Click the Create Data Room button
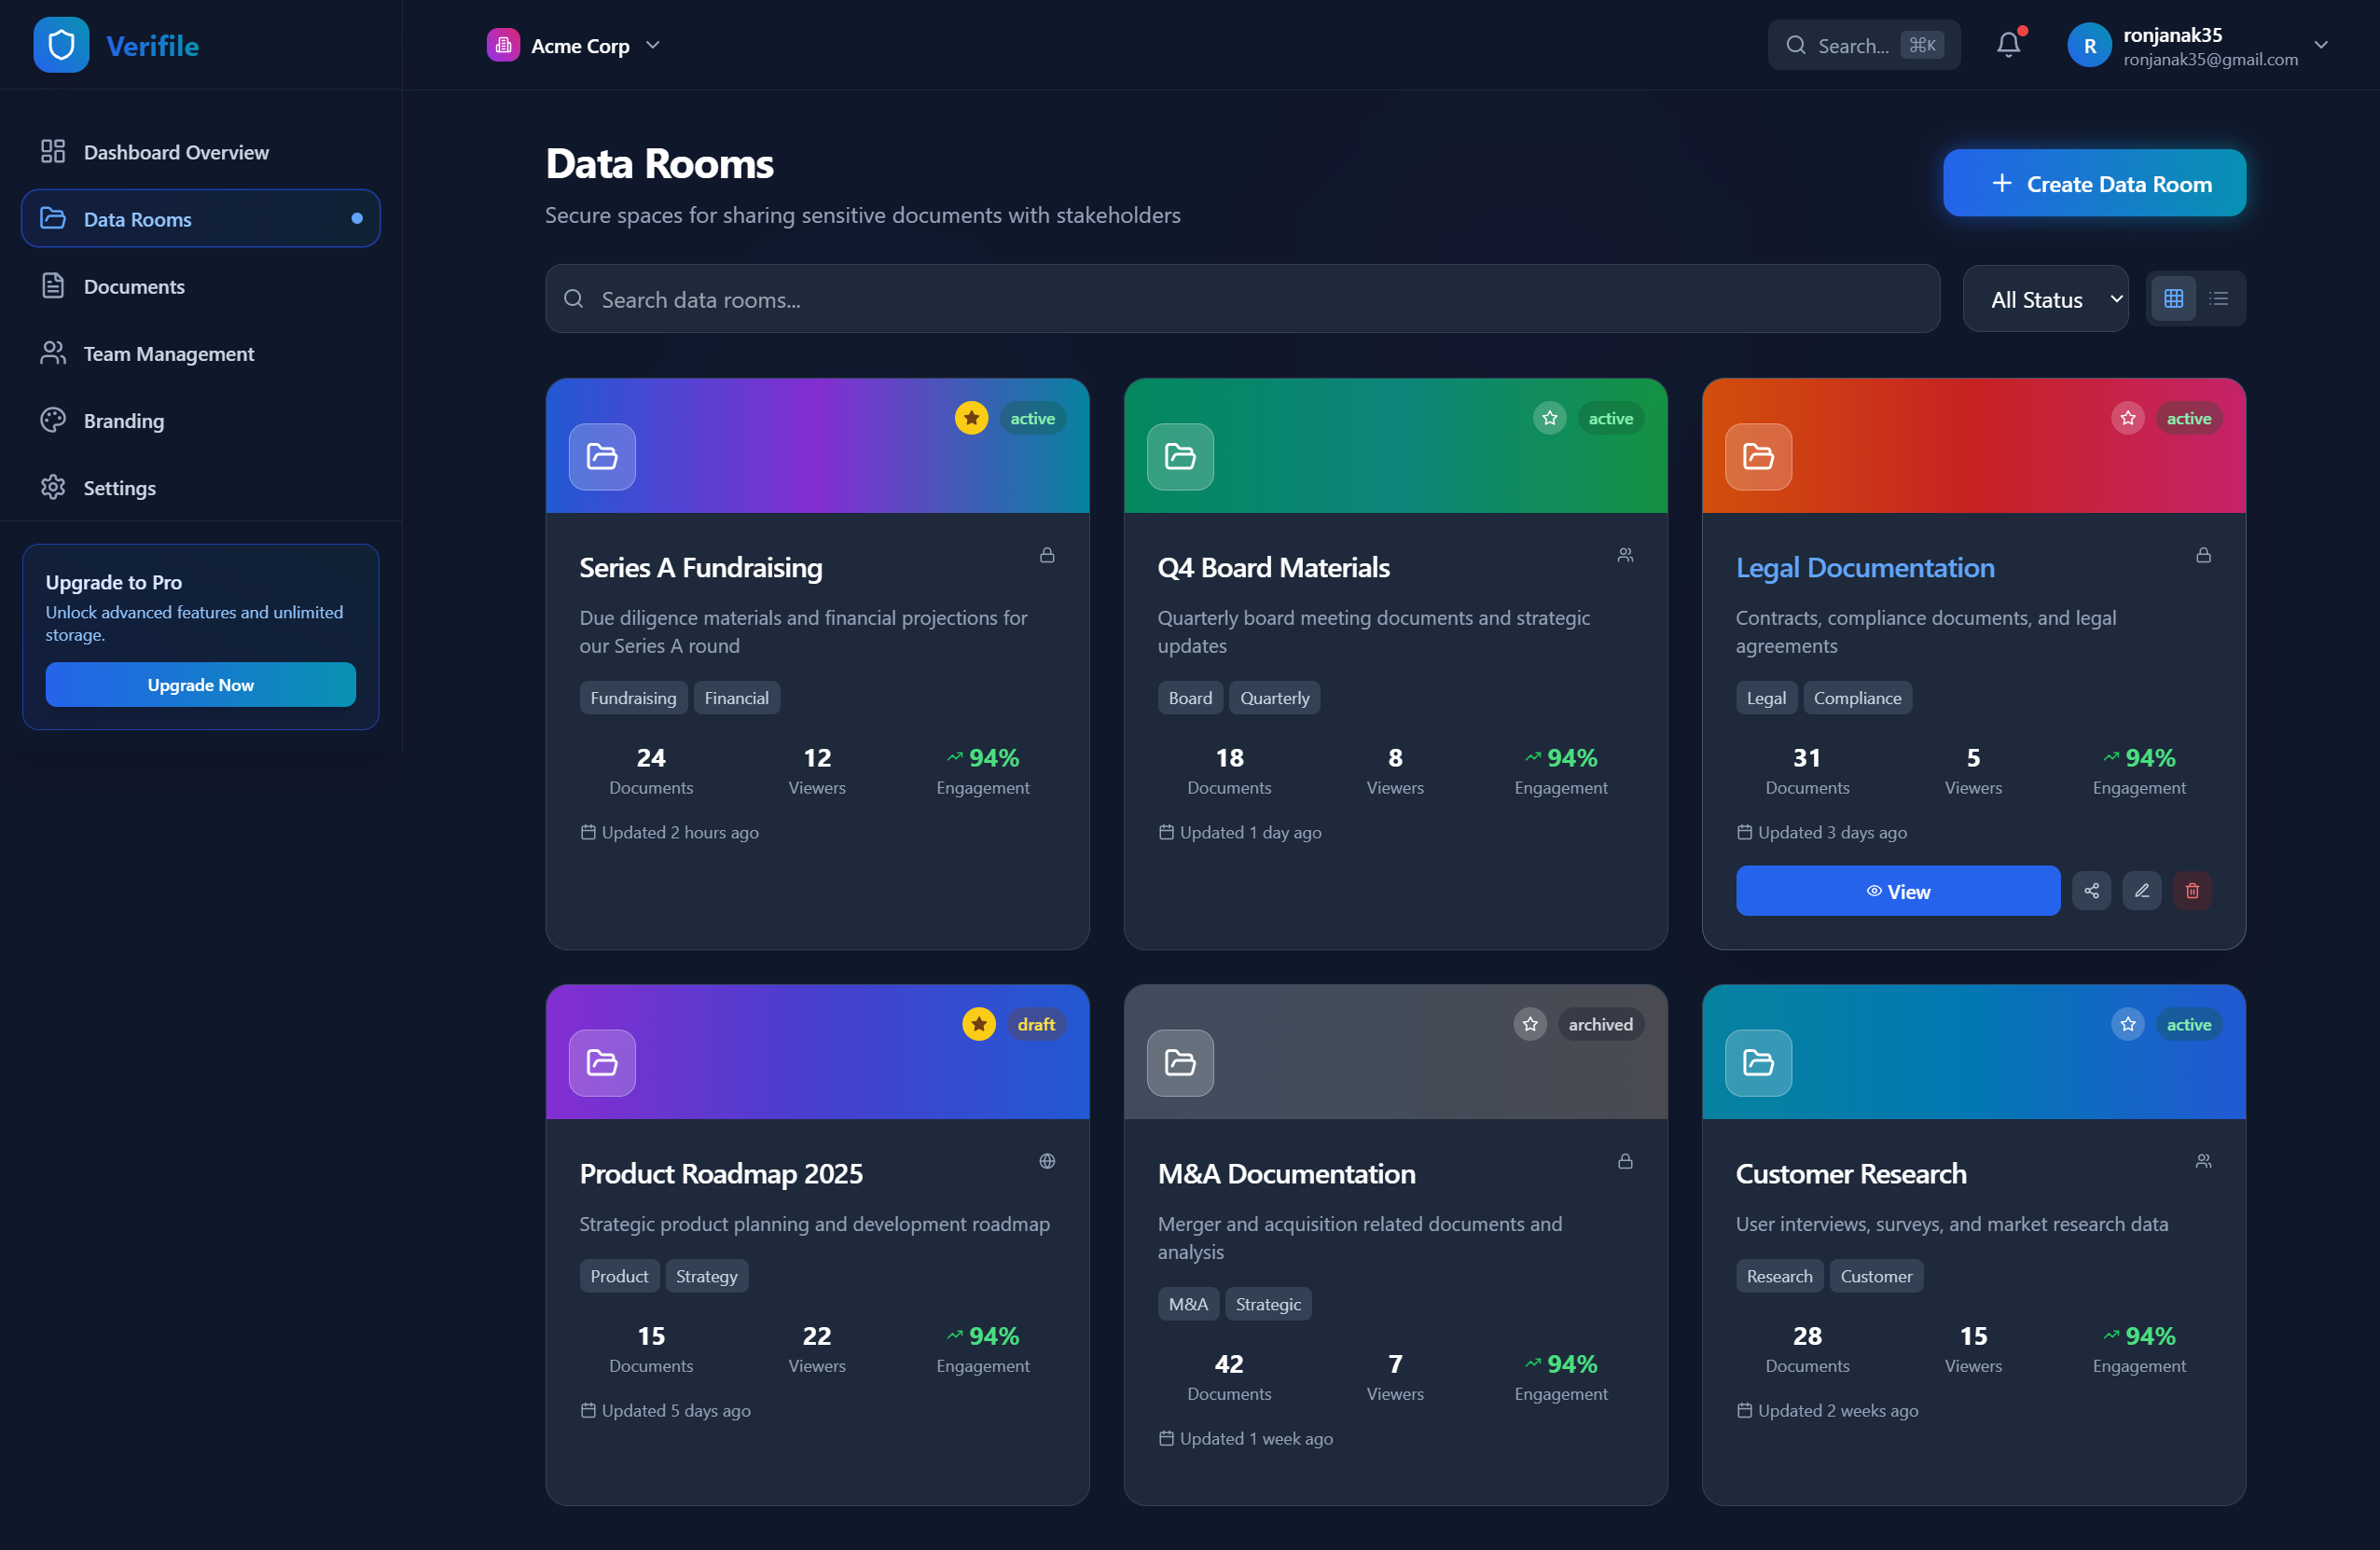 point(2094,184)
